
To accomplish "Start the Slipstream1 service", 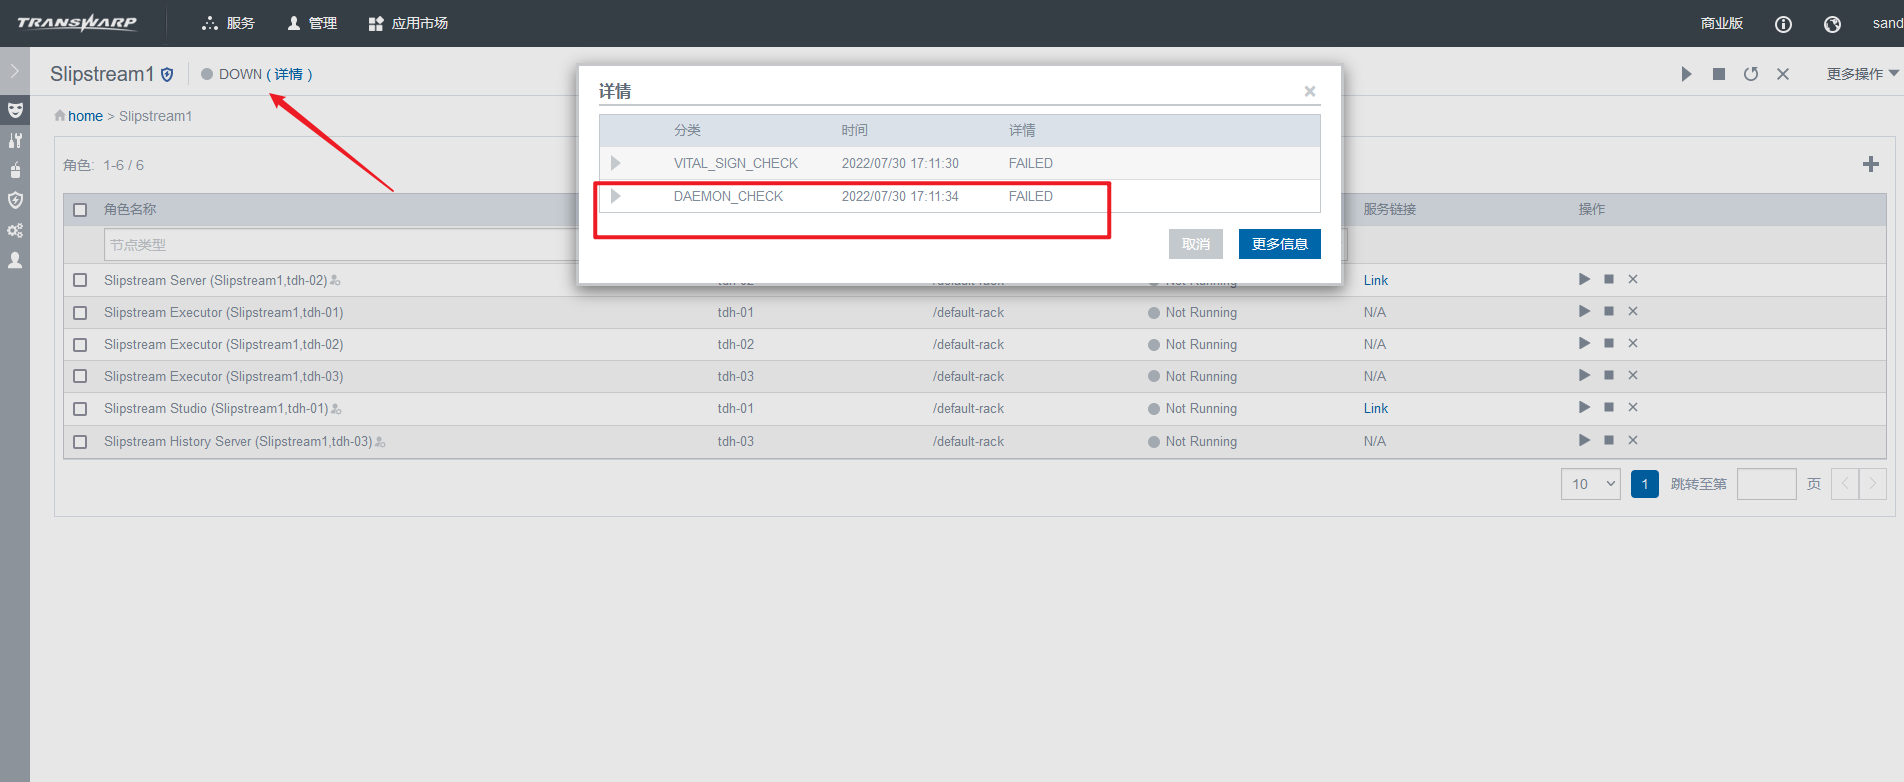I will point(1687,74).
